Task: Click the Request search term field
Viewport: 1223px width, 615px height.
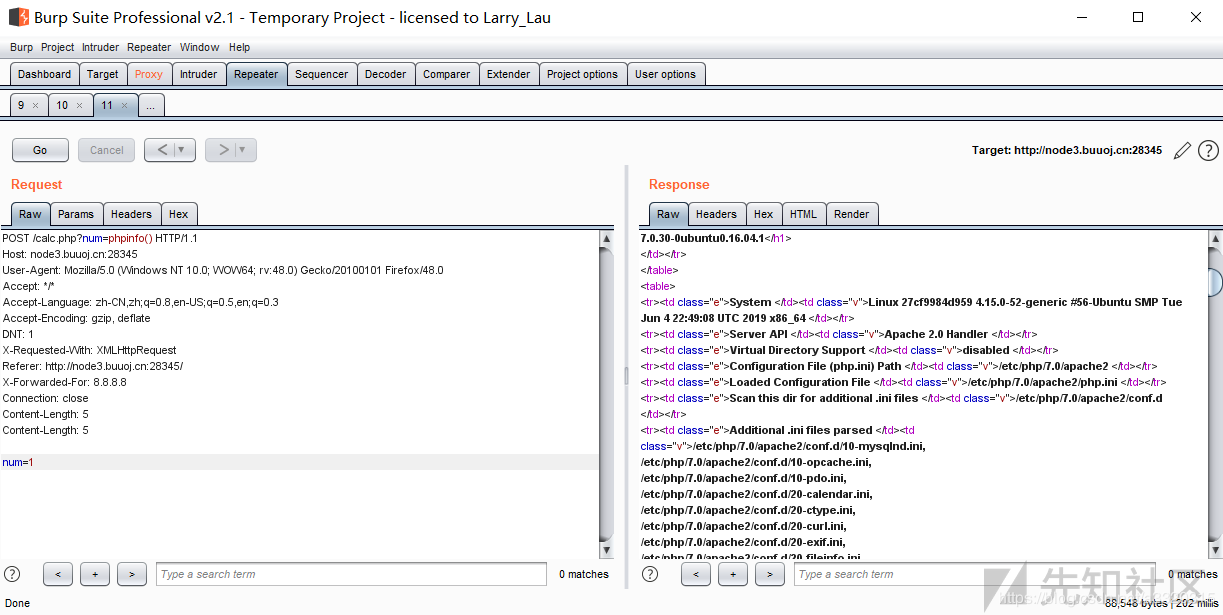Action: (351, 574)
